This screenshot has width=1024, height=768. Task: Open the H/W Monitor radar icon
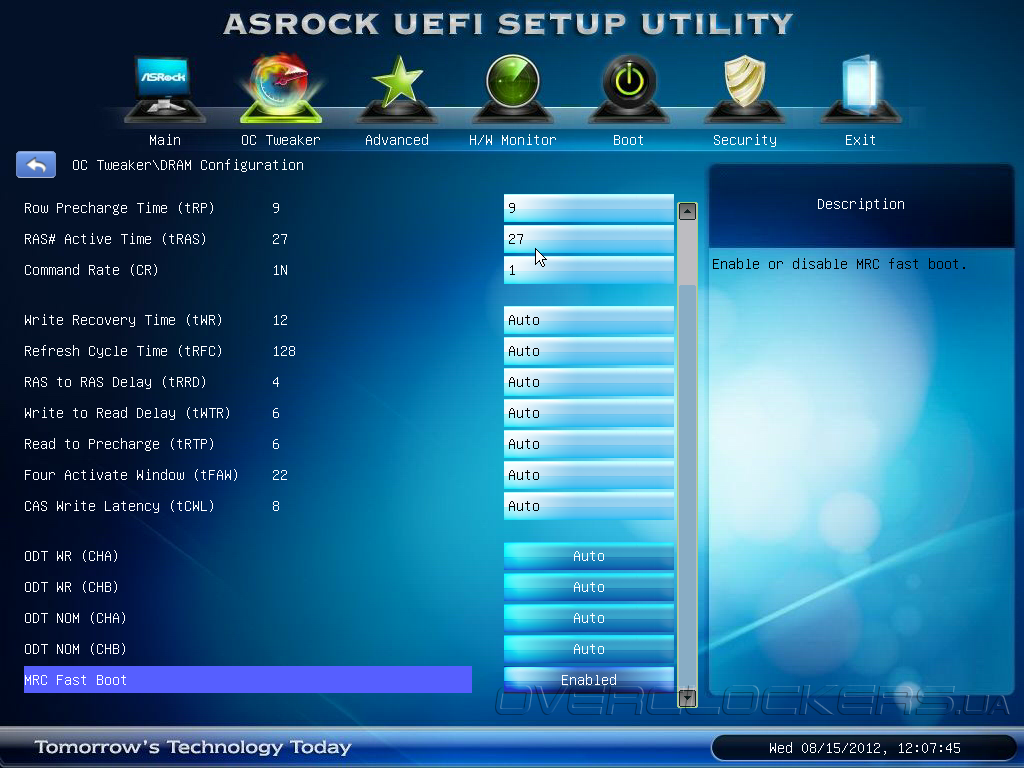pos(513,89)
